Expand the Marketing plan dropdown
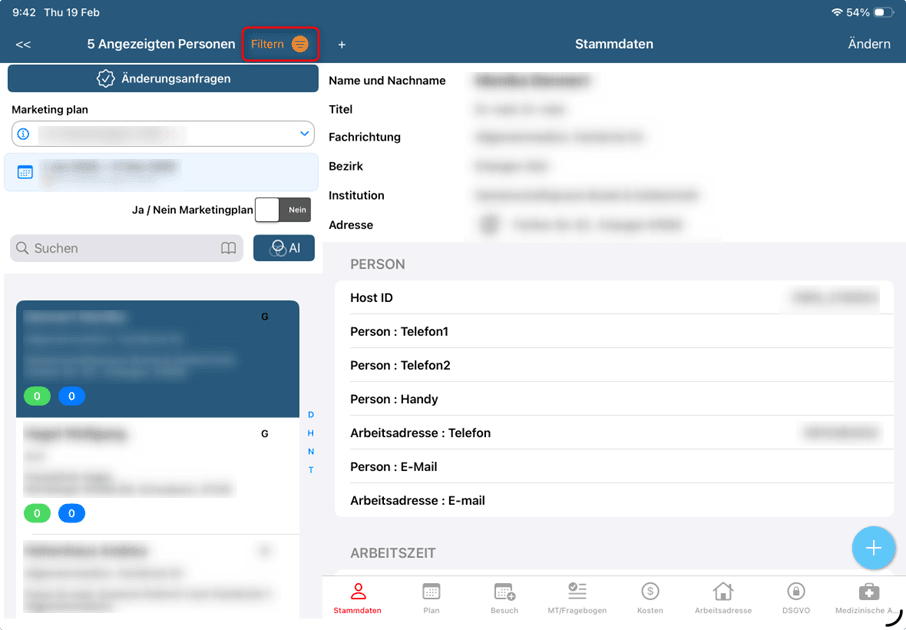 click(x=304, y=134)
